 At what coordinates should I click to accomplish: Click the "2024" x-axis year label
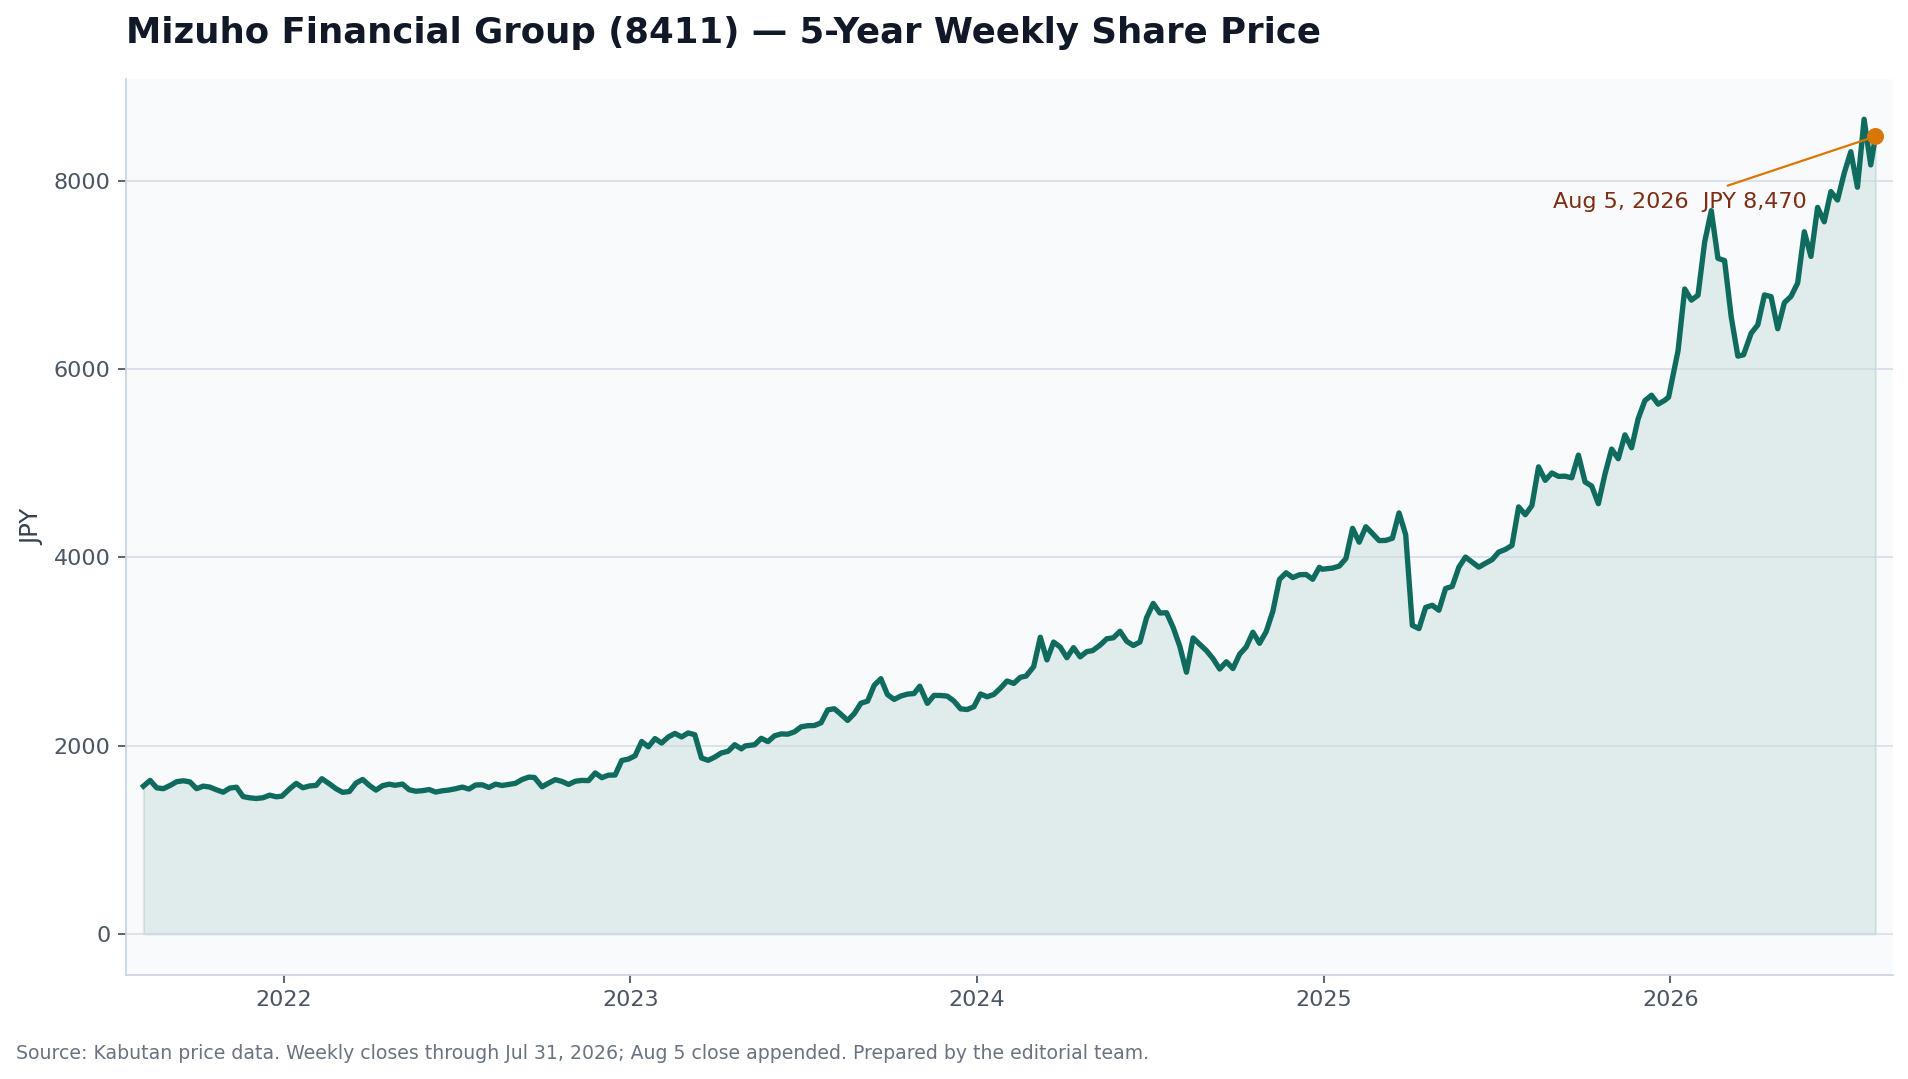pos(977,999)
